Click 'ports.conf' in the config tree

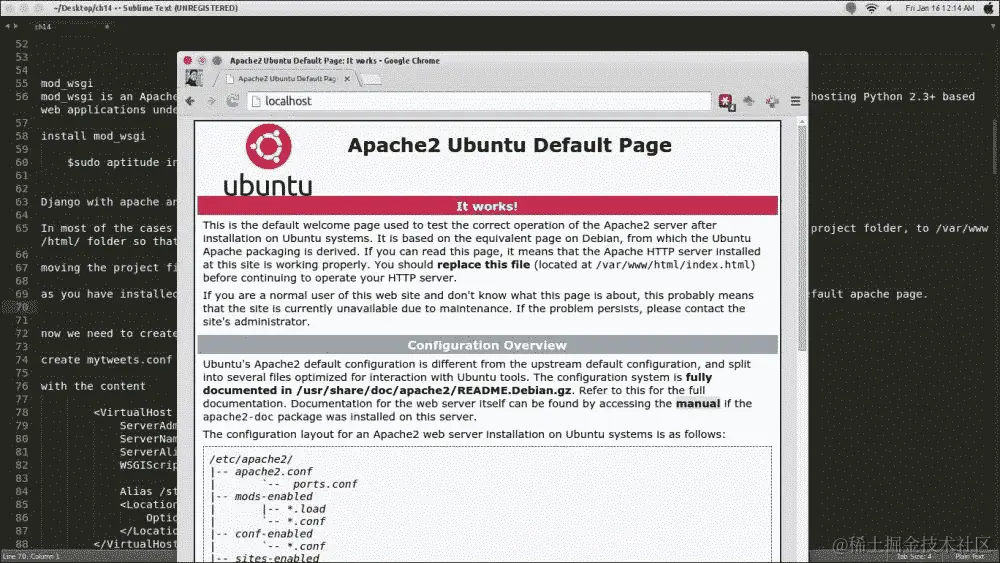[x=325, y=485]
